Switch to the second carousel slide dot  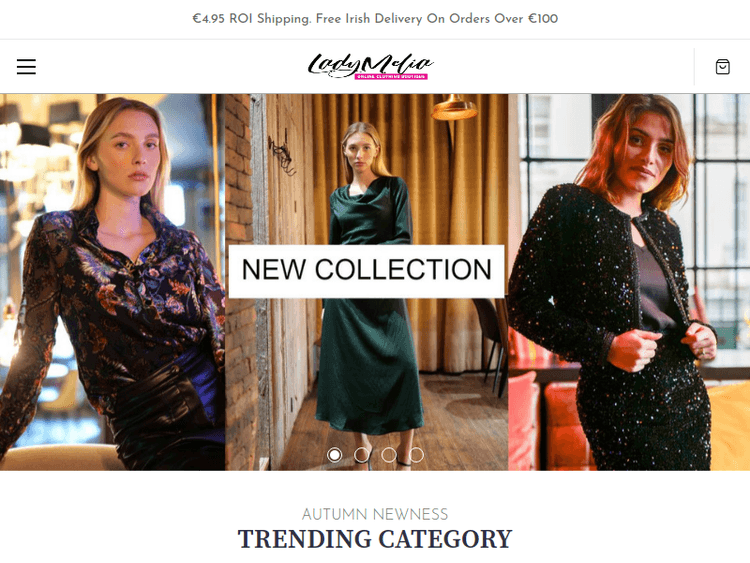click(x=362, y=454)
